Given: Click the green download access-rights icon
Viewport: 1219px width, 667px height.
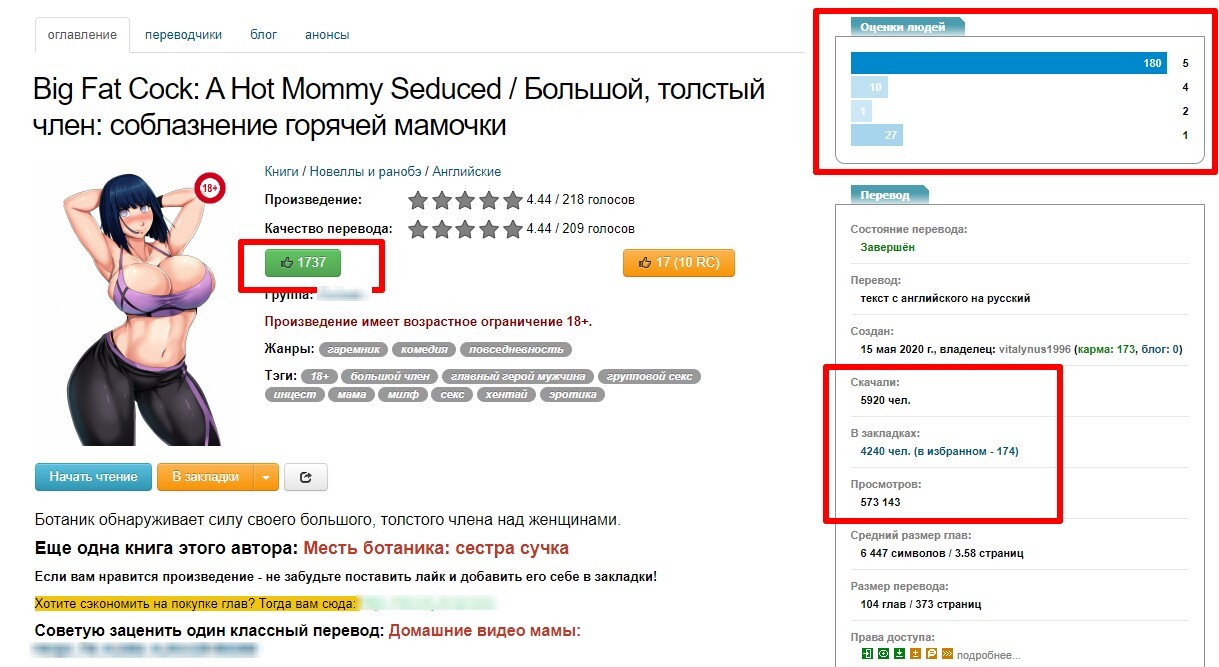Looking at the screenshot, I should coord(899,654).
